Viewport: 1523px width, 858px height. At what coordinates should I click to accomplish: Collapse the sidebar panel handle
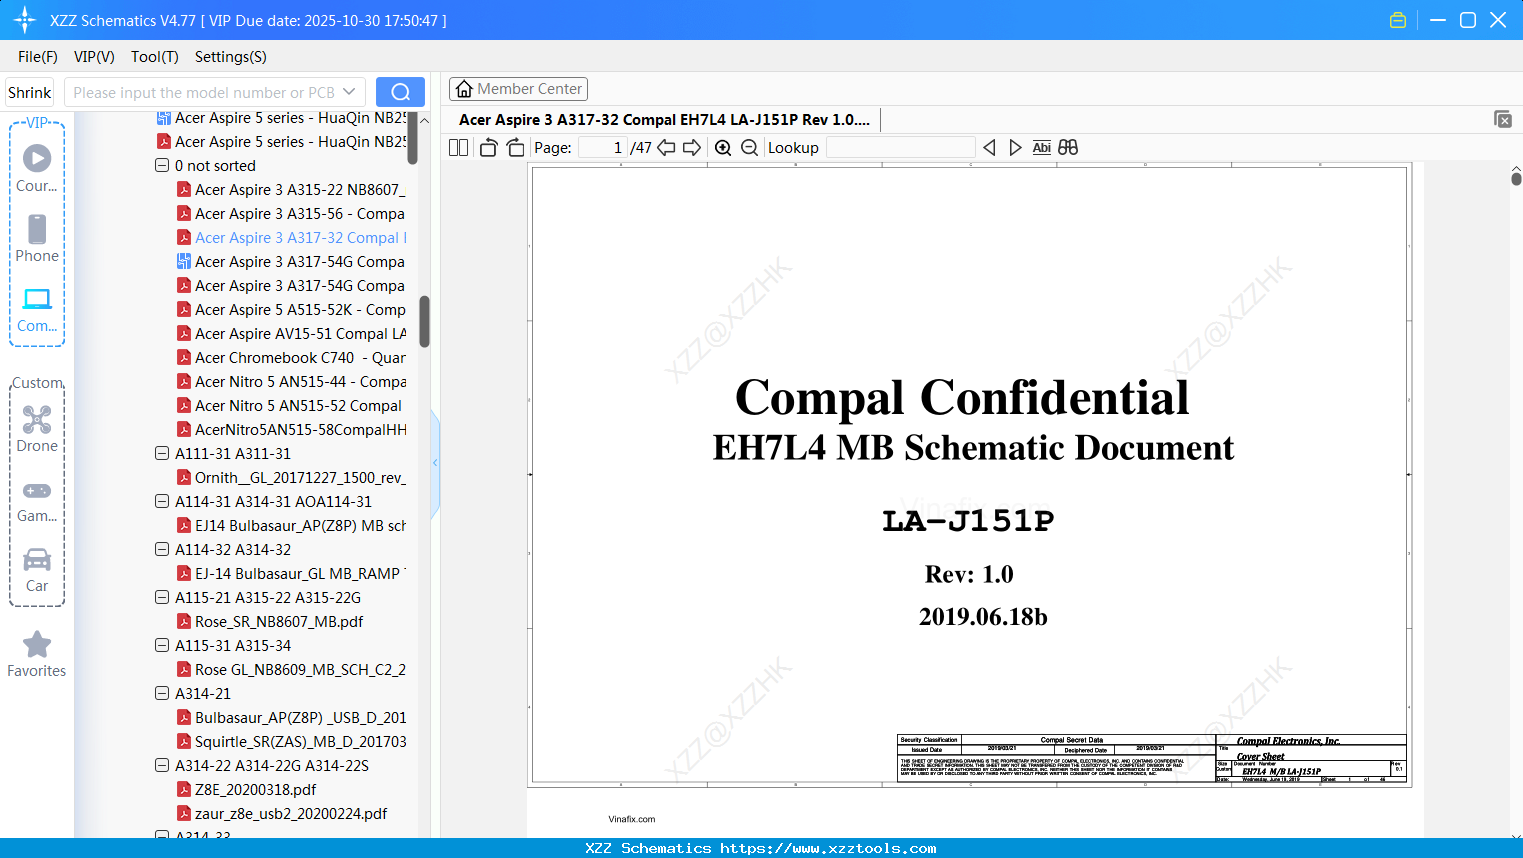[x=435, y=463]
